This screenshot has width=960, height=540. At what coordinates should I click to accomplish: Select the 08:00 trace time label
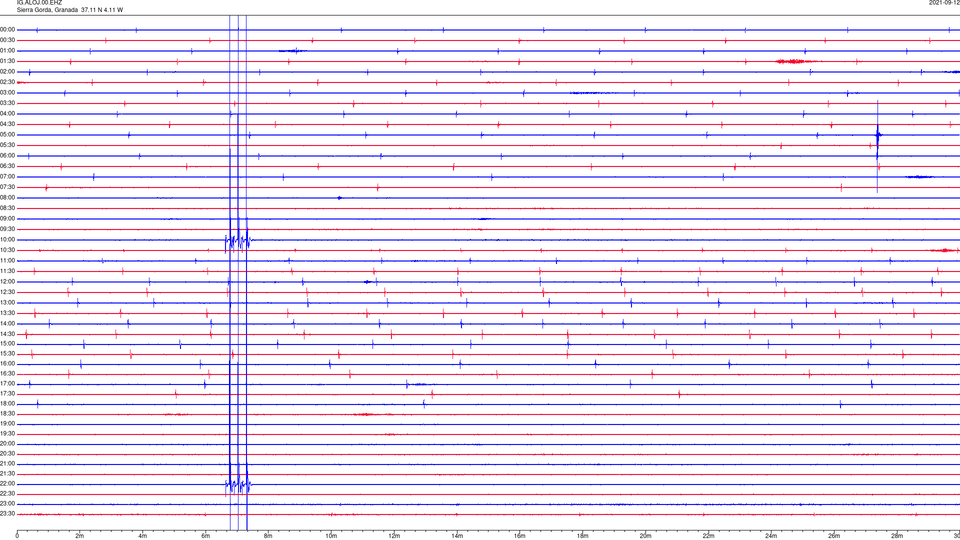click(x=8, y=198)
